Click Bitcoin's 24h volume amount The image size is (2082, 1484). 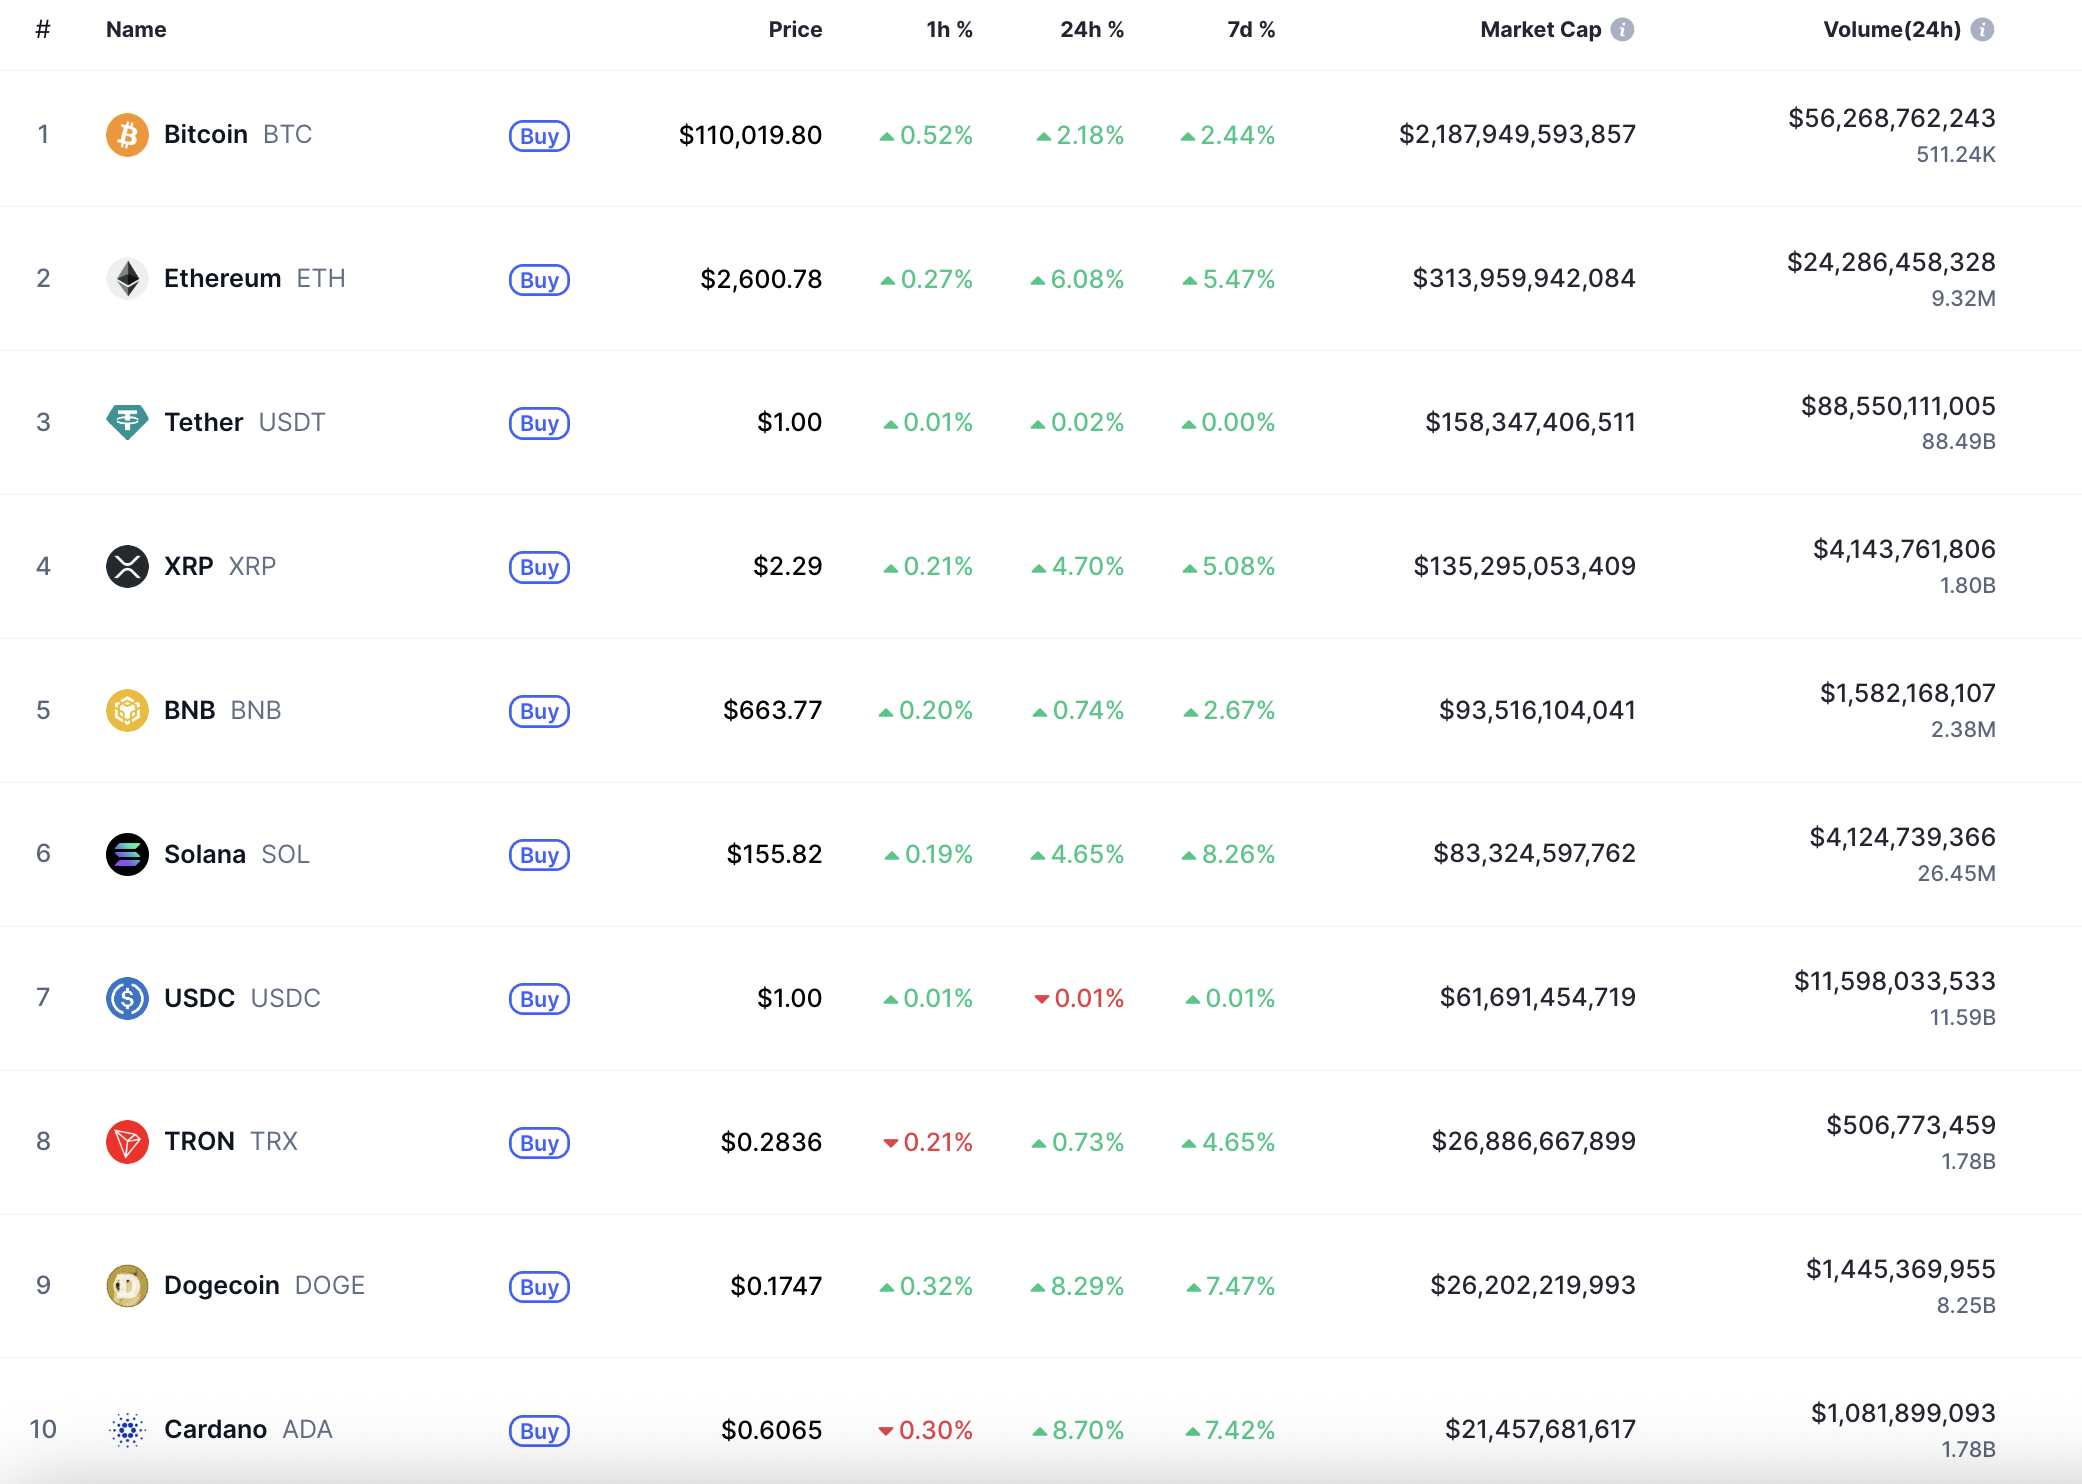[1891, 119]
